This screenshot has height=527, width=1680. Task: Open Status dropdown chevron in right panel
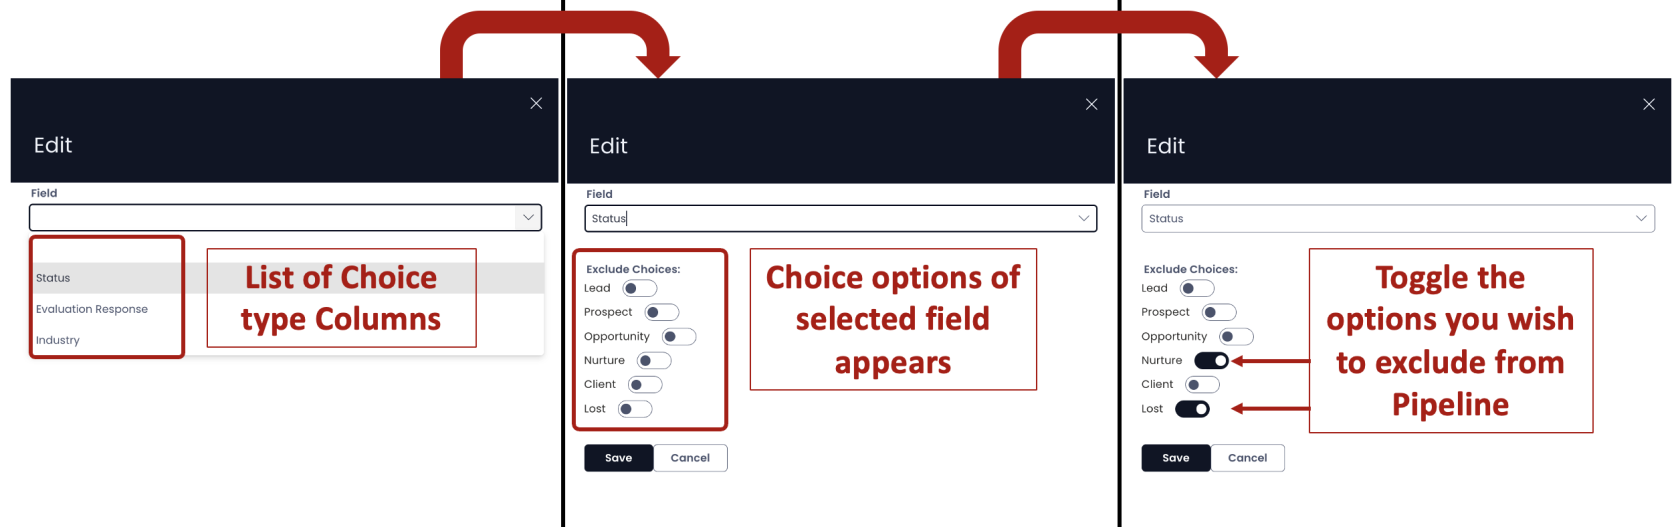pyautogui.click(x=1641, y=218)
